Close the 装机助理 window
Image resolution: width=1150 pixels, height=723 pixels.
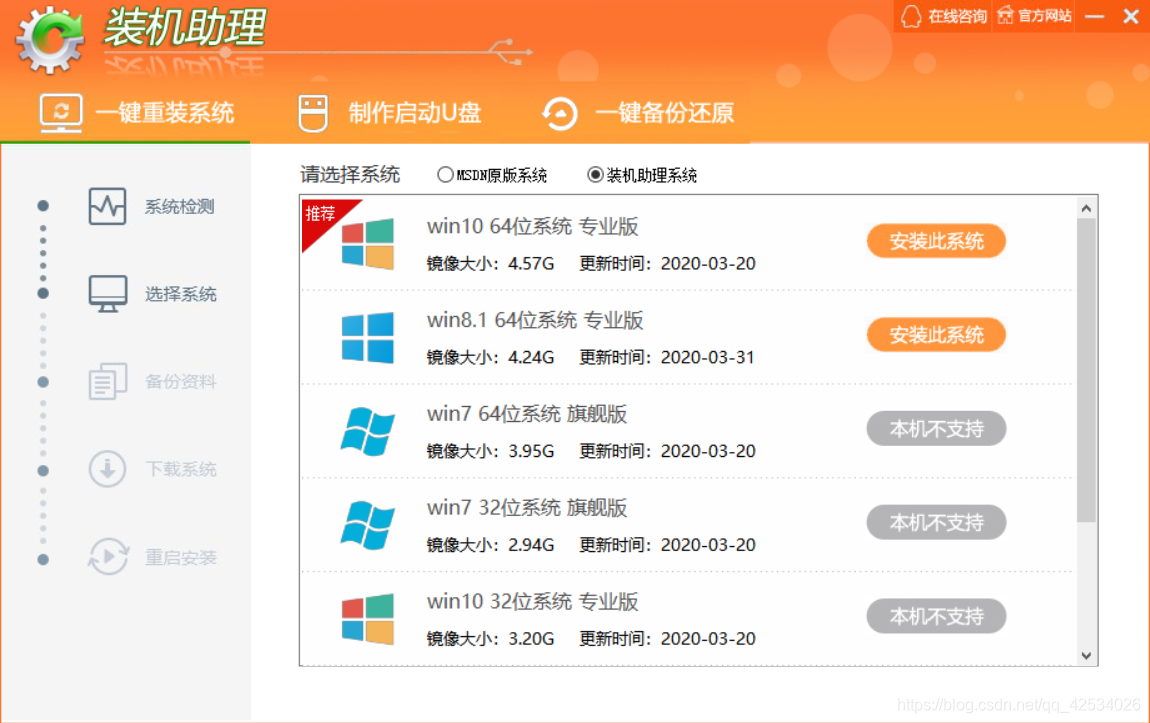pos(1130,16)
